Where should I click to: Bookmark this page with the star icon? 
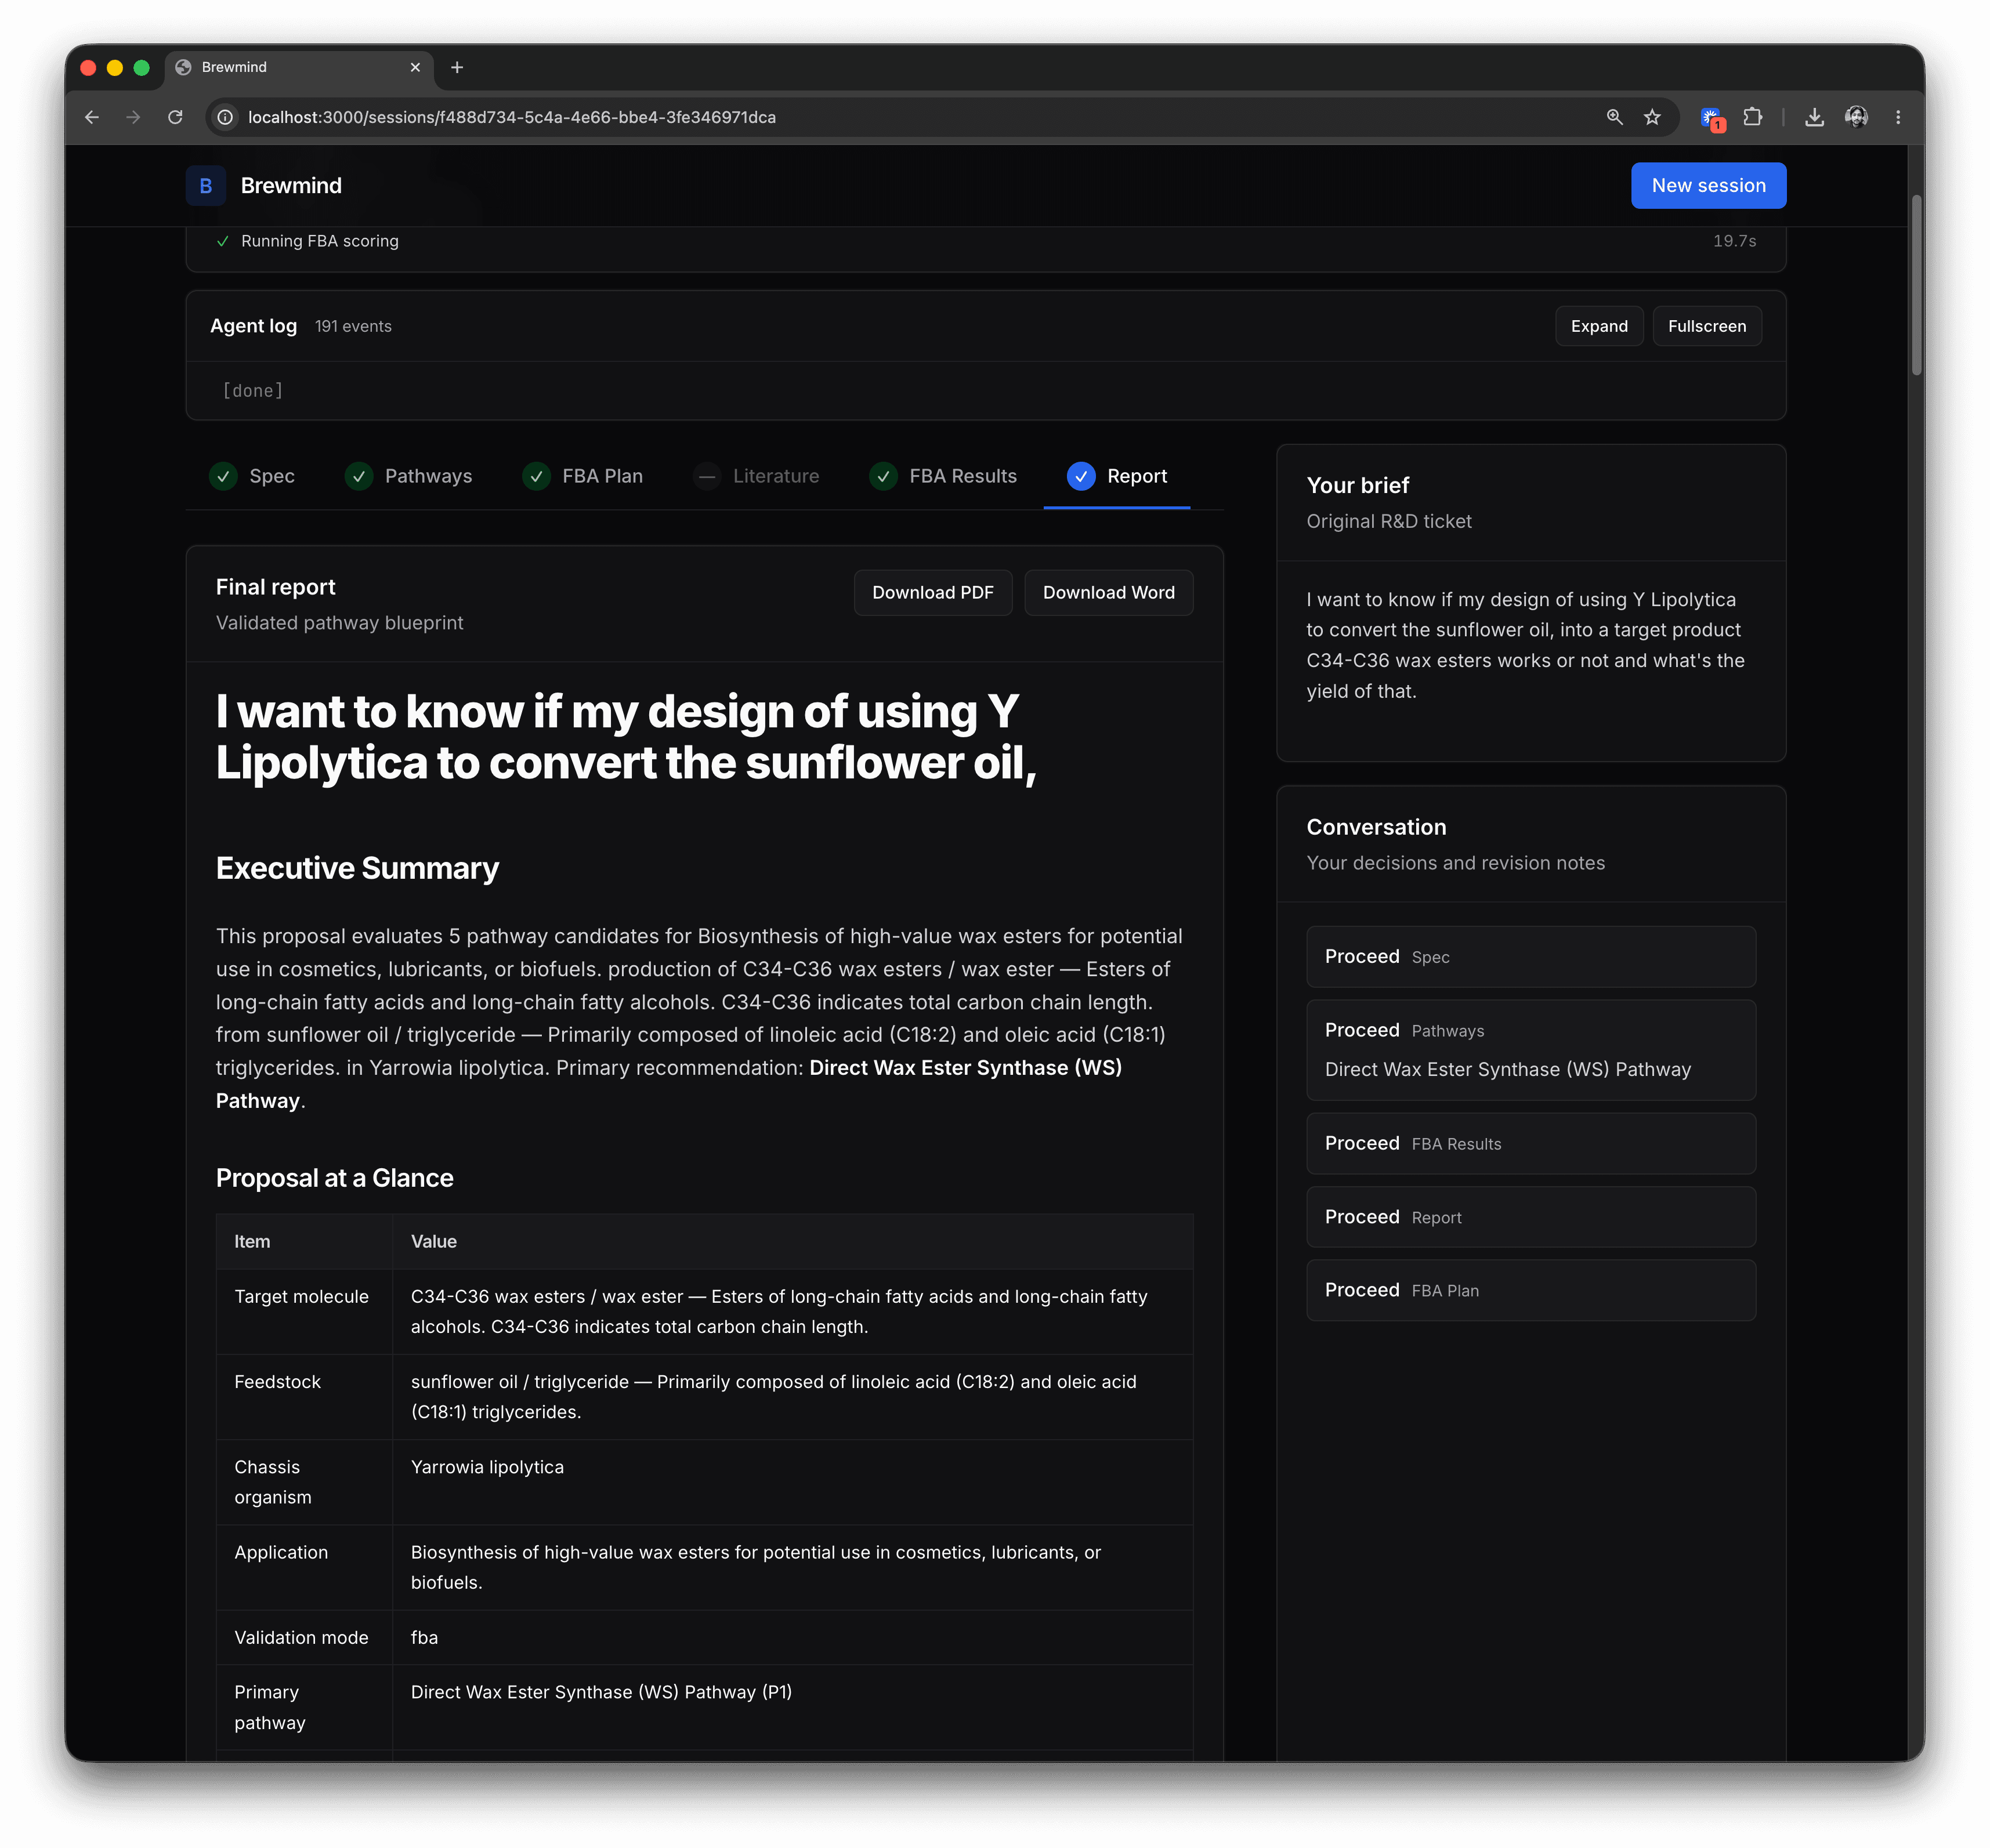(x=1652, y=117)
